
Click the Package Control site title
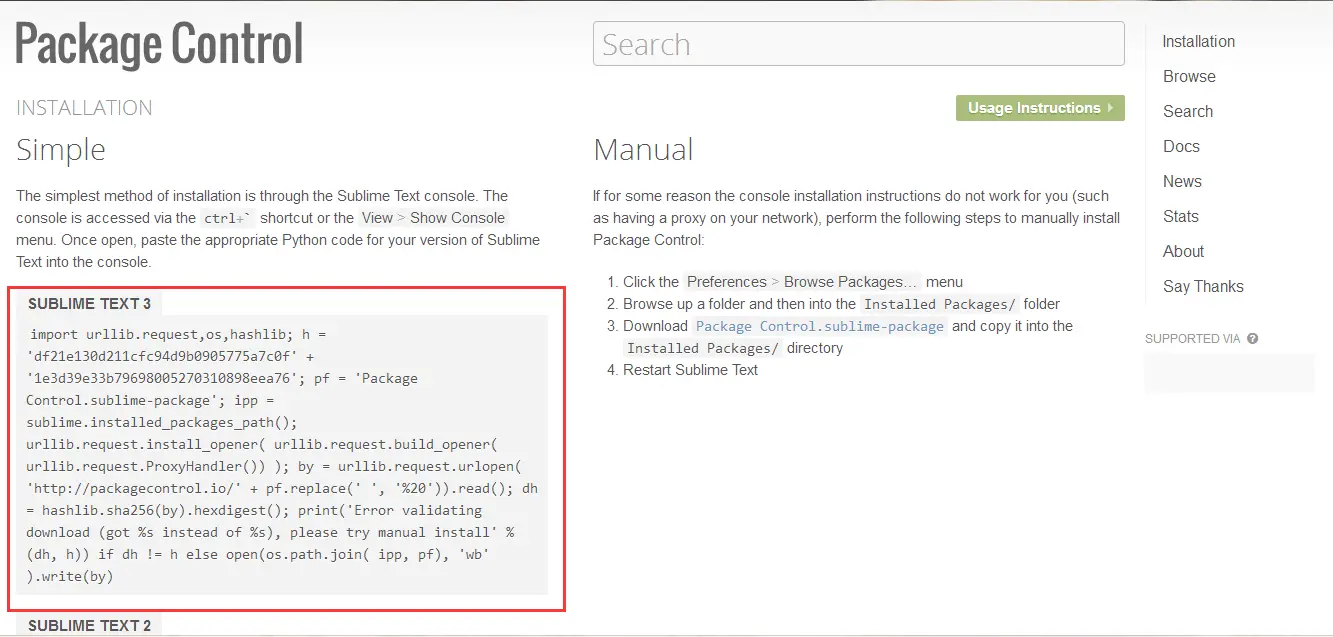click(159, 44)
